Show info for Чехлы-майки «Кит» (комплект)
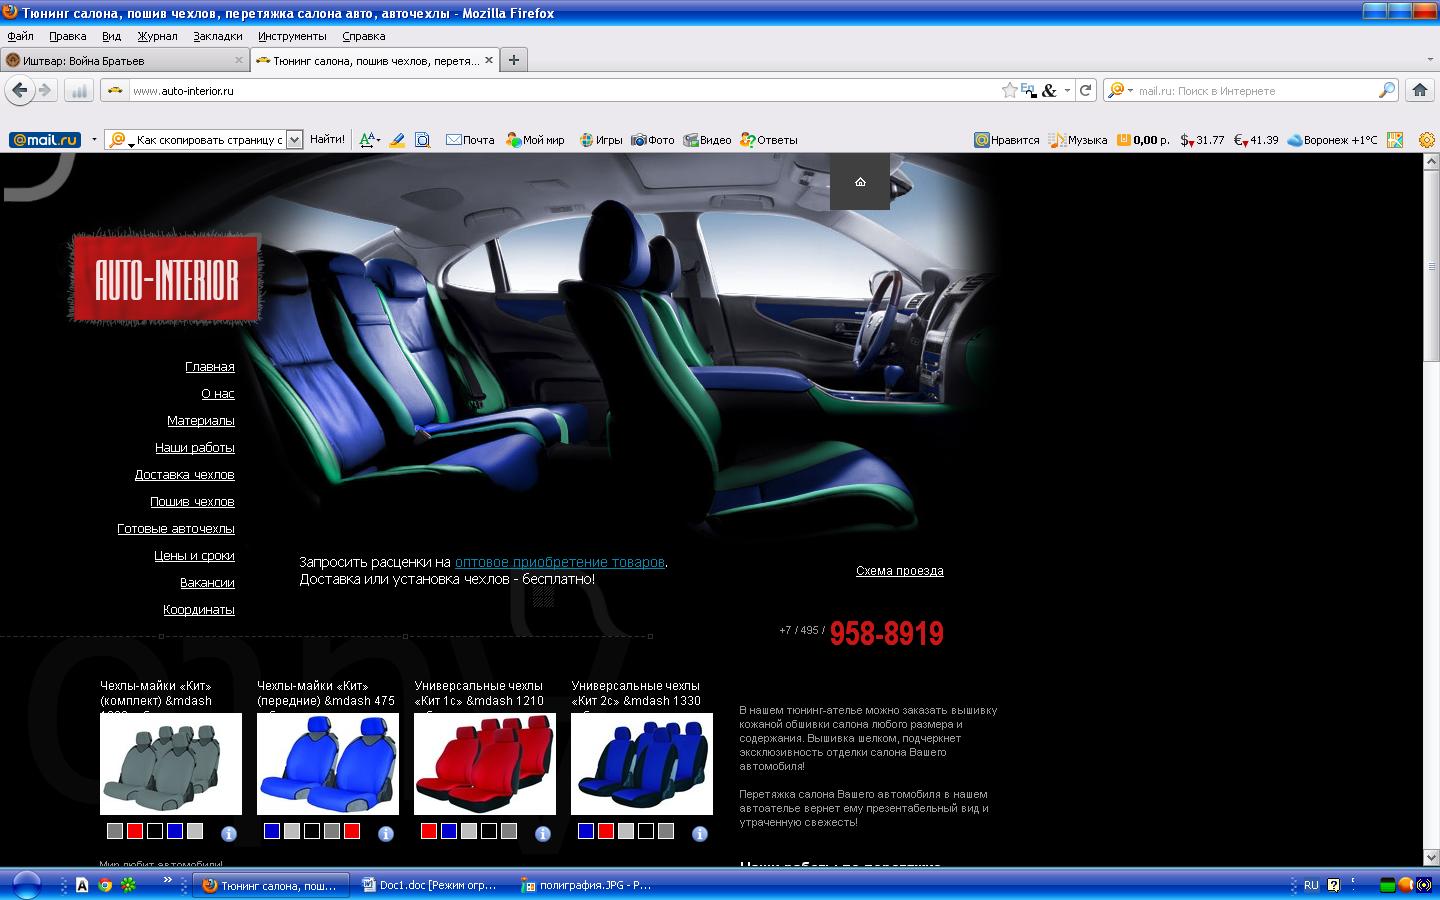The width and height of the screenshot is (1440, 900). [x=228, y=833]
